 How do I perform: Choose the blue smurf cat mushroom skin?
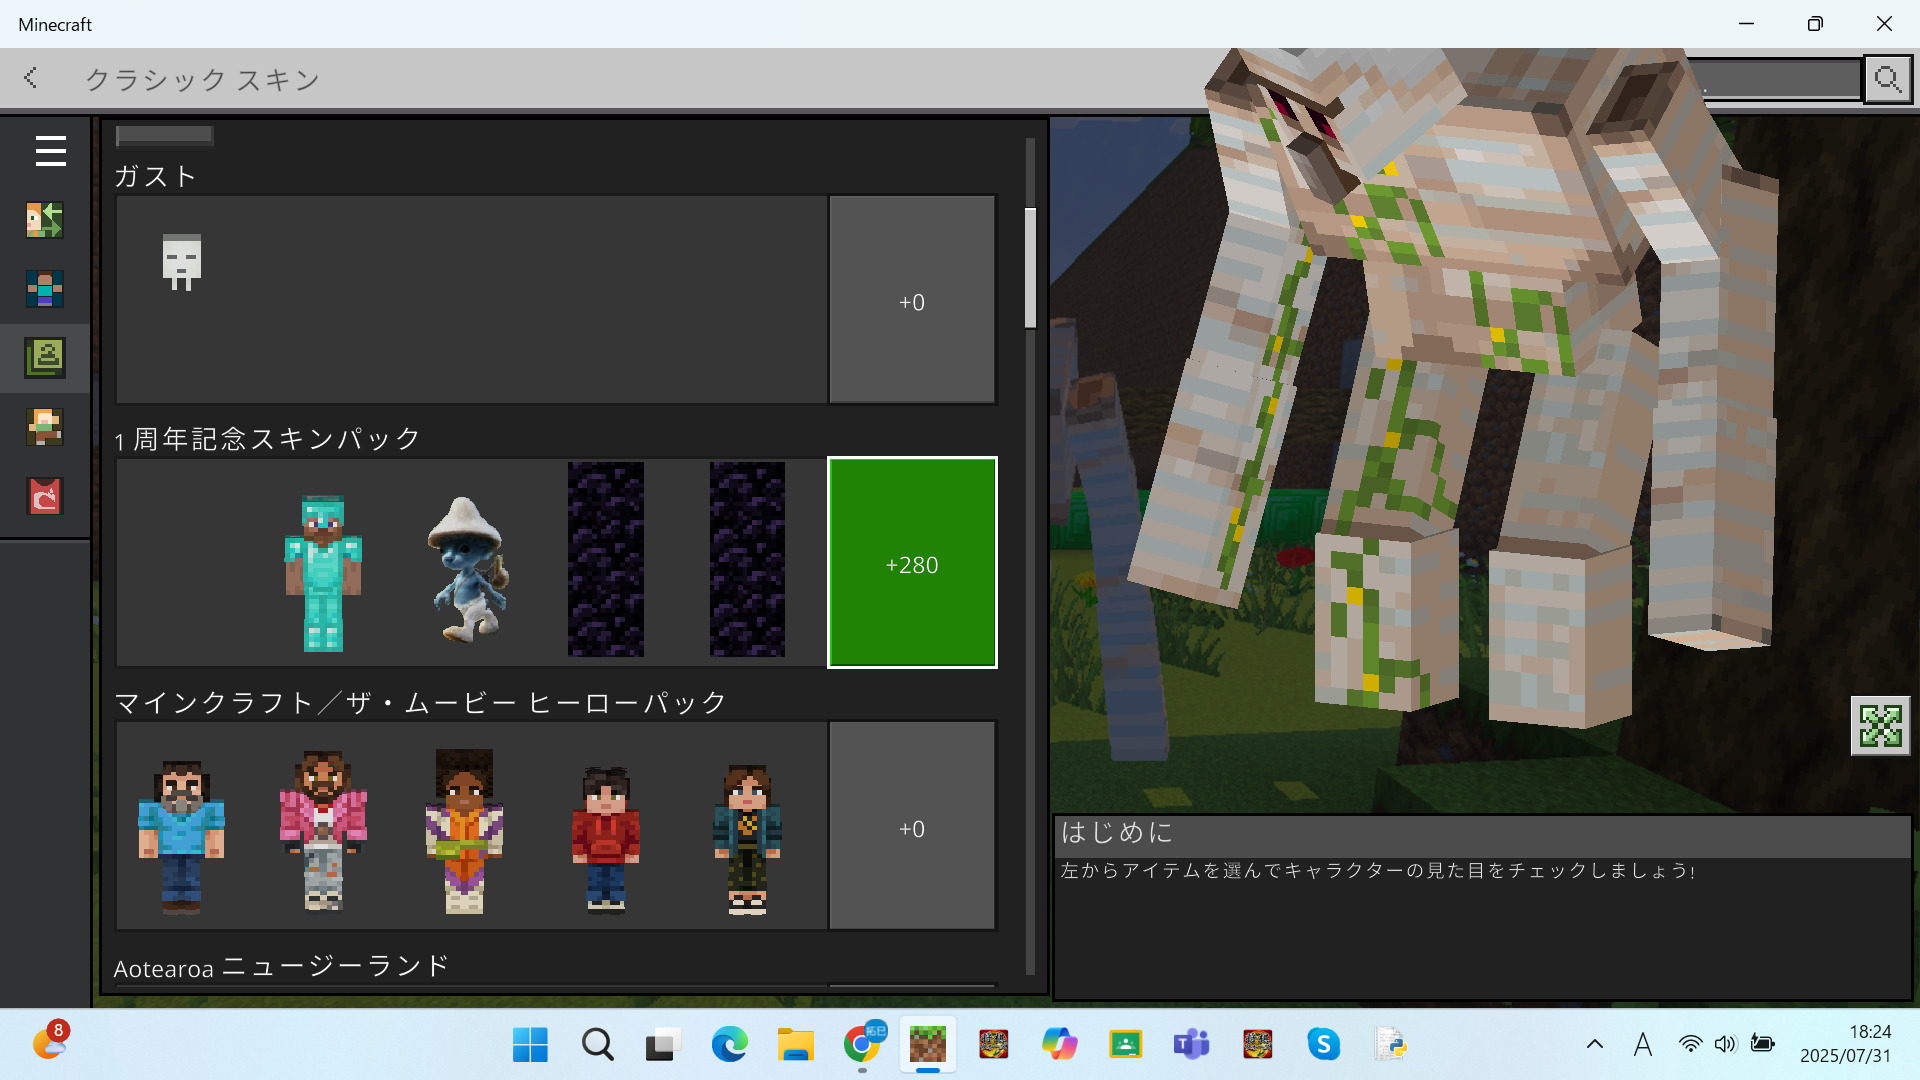[x=468, y=568]
